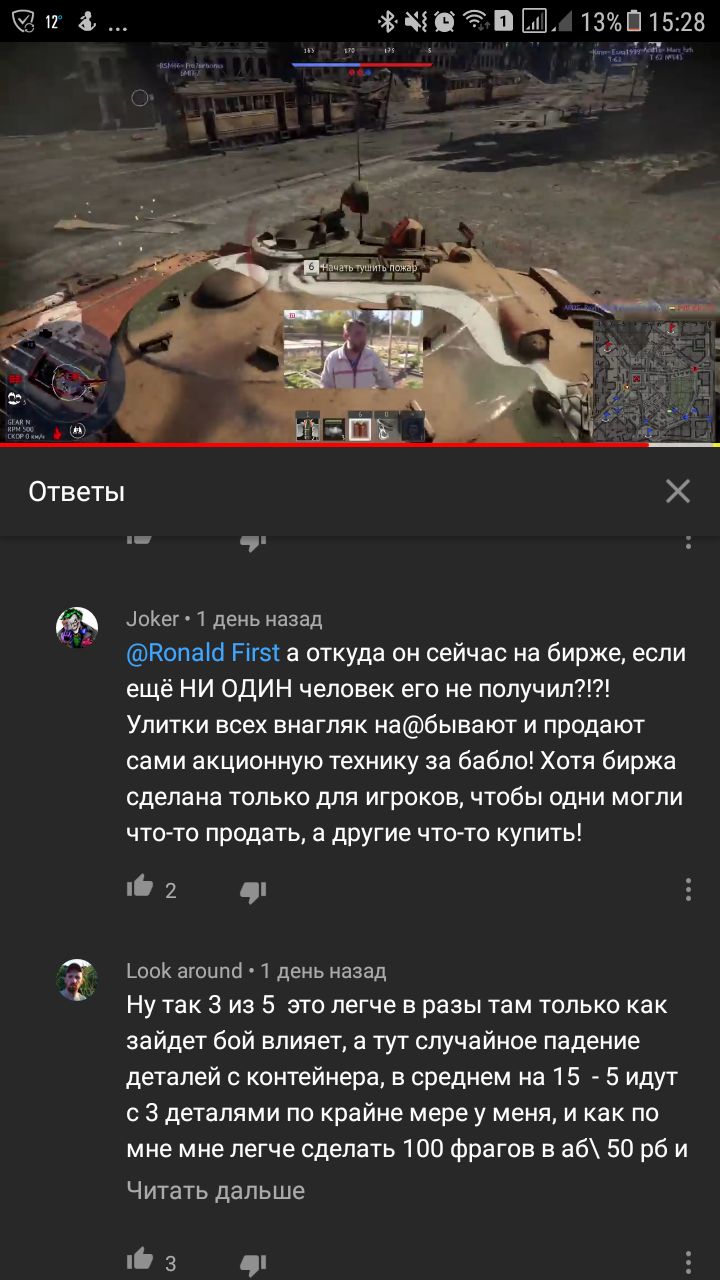Open Look around's profile avatar
Screen dimensions: 720x1280
(77, 980)
